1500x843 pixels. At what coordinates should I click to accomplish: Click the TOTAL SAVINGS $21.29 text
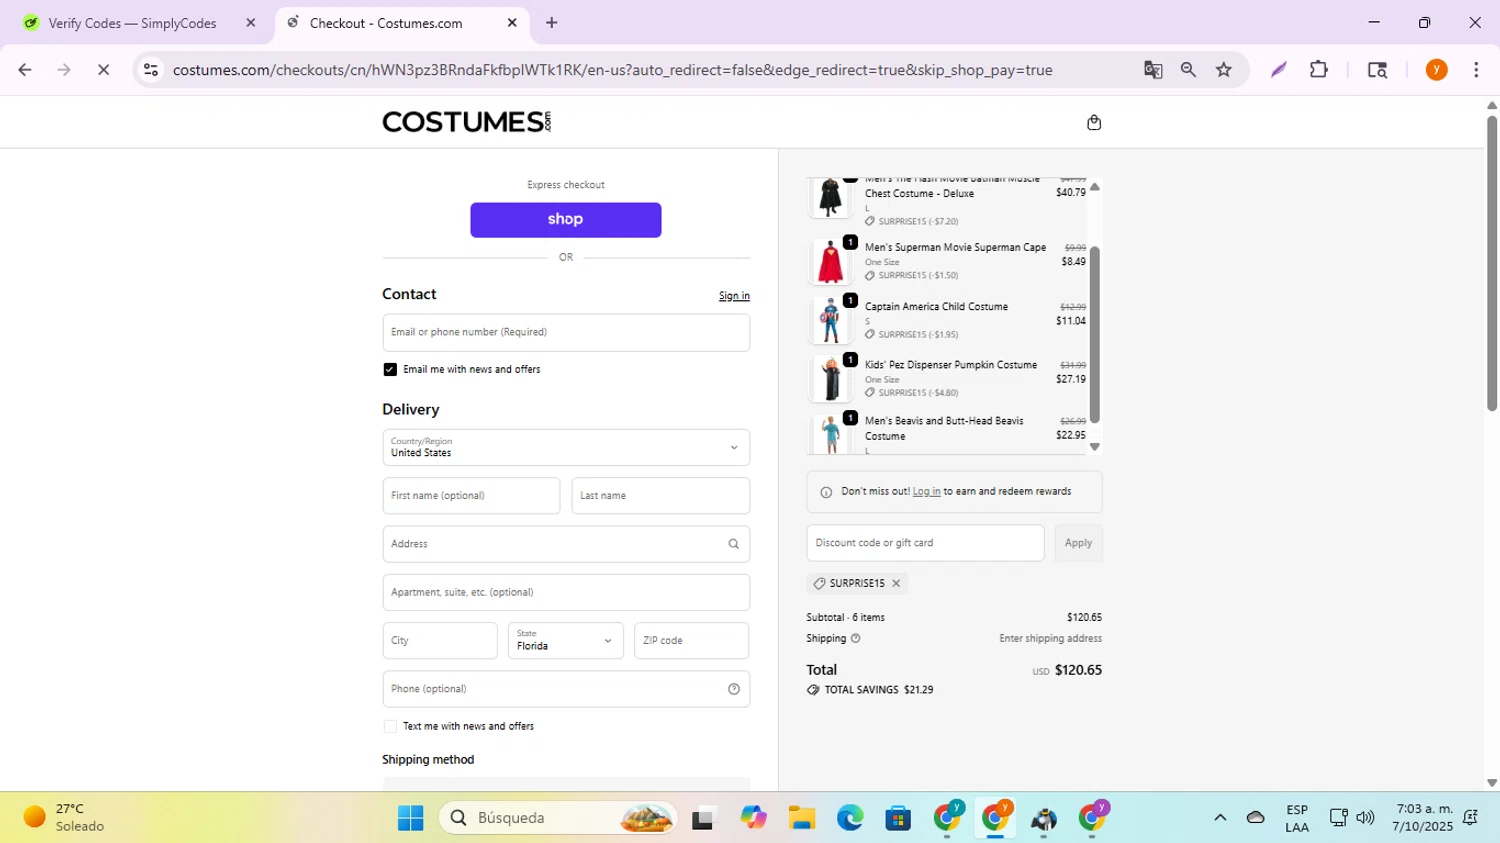(878, 690)
